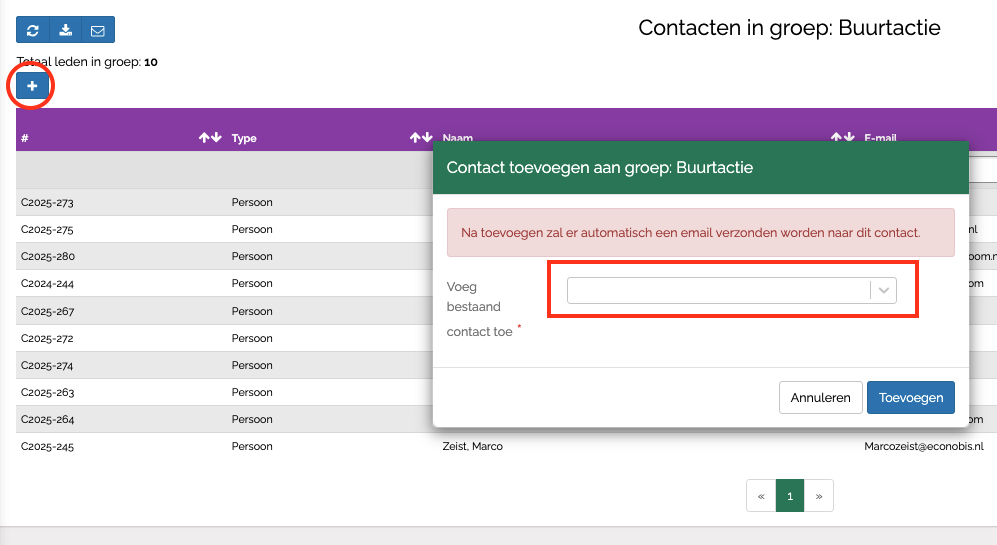Click the # column header
The image size is (997, 545).
point(25,138)
